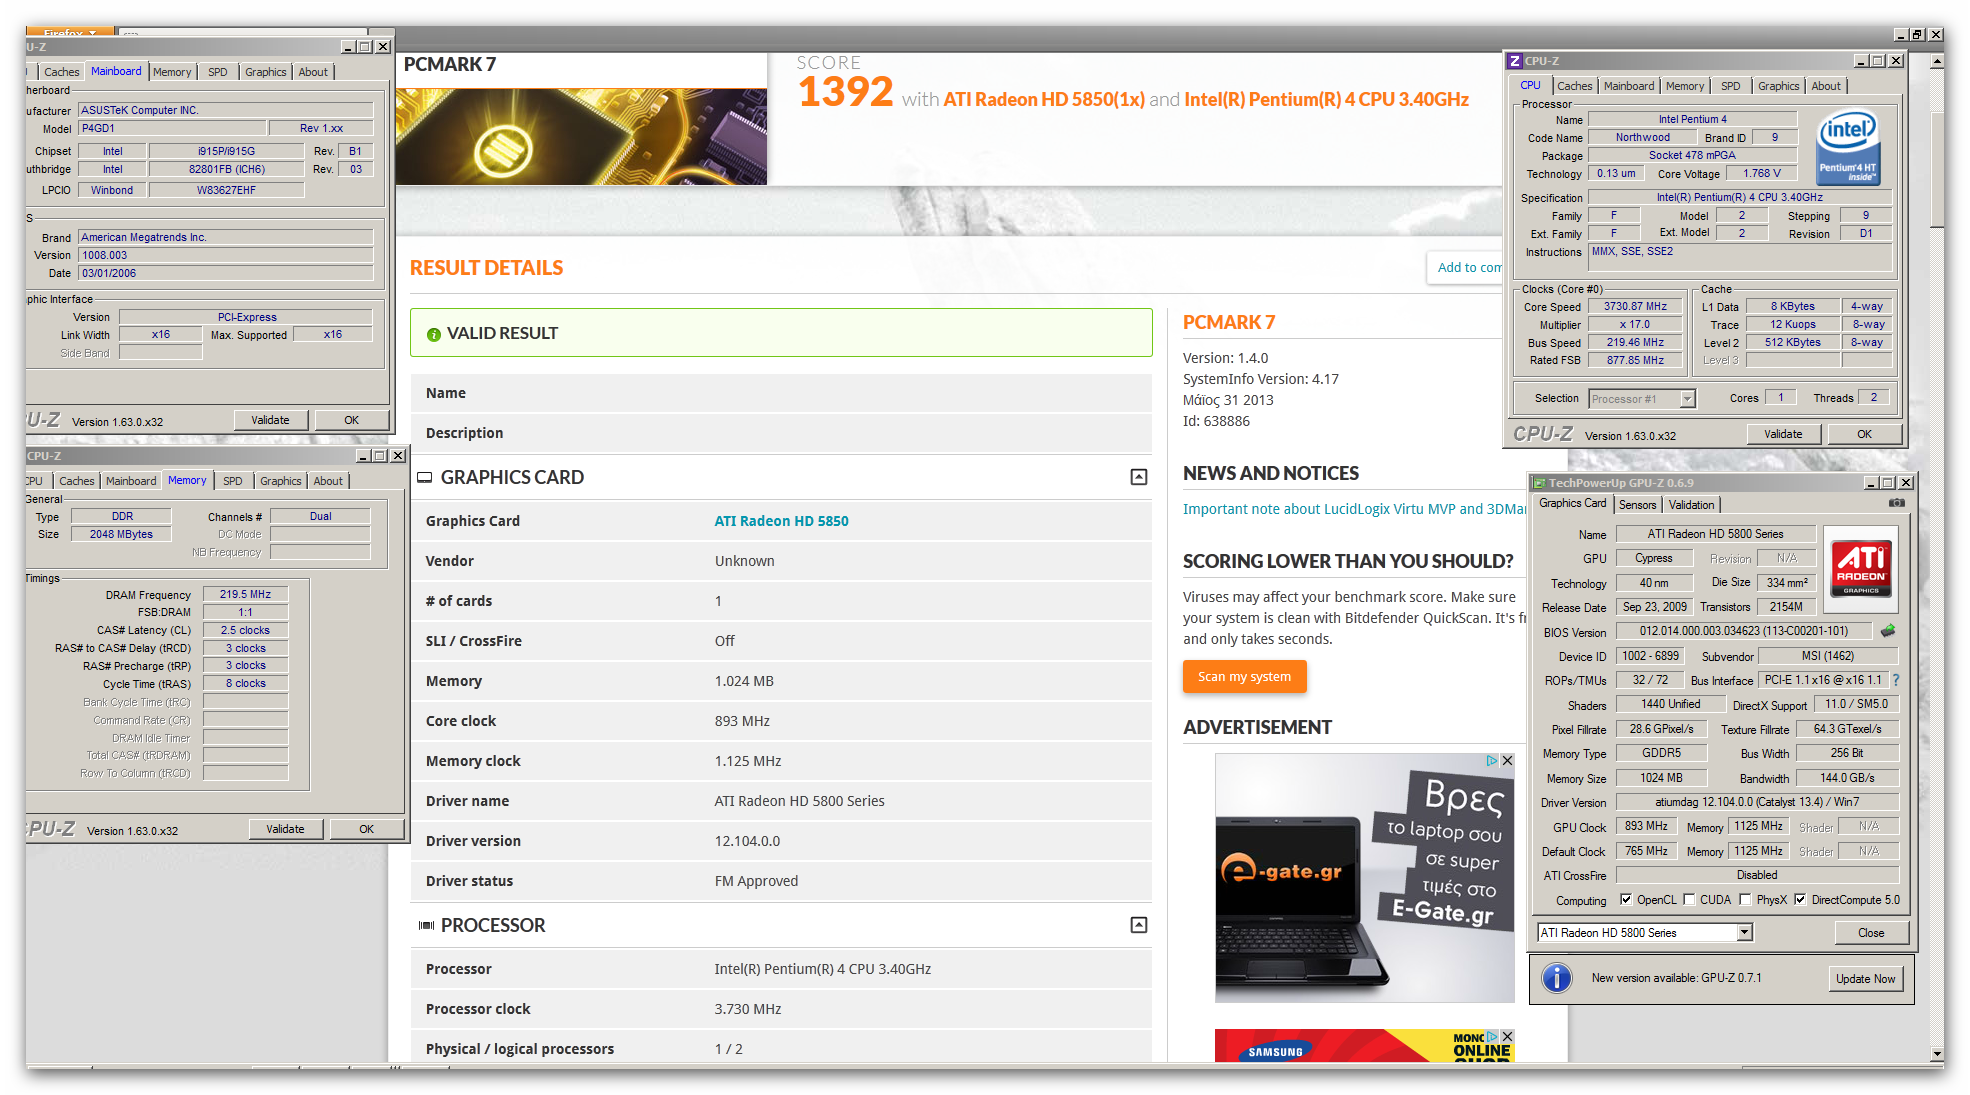1970x1095 pixels.
Task: Click OK in CPU-Z memory window
Action: click(x=366, y=829)
